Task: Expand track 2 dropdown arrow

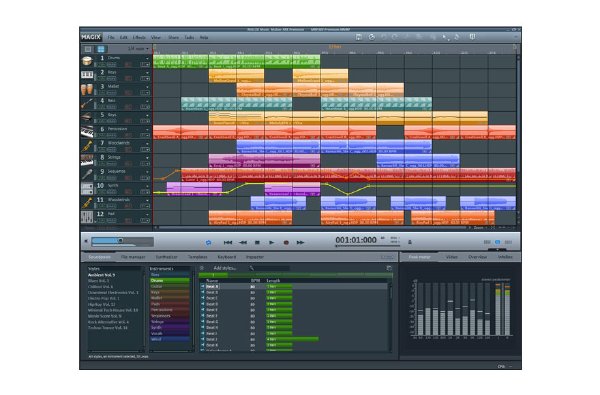Action: 147,73
